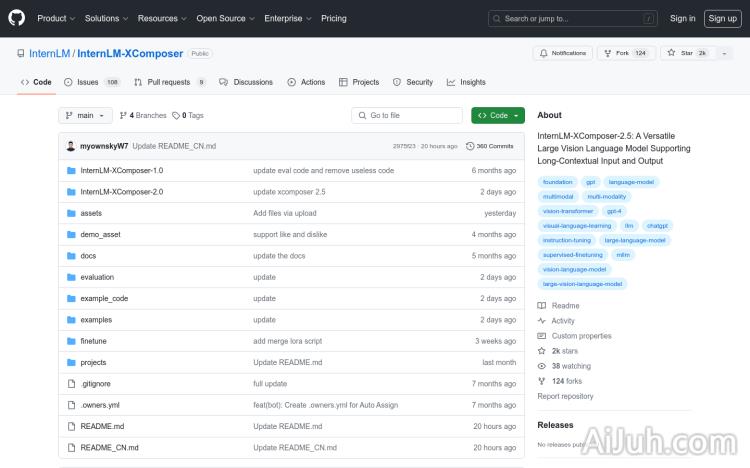Image resolution: width=750 pixels, height=468 pixels.
Task: Expand the Open Source menu
Action: pos(225,18)
